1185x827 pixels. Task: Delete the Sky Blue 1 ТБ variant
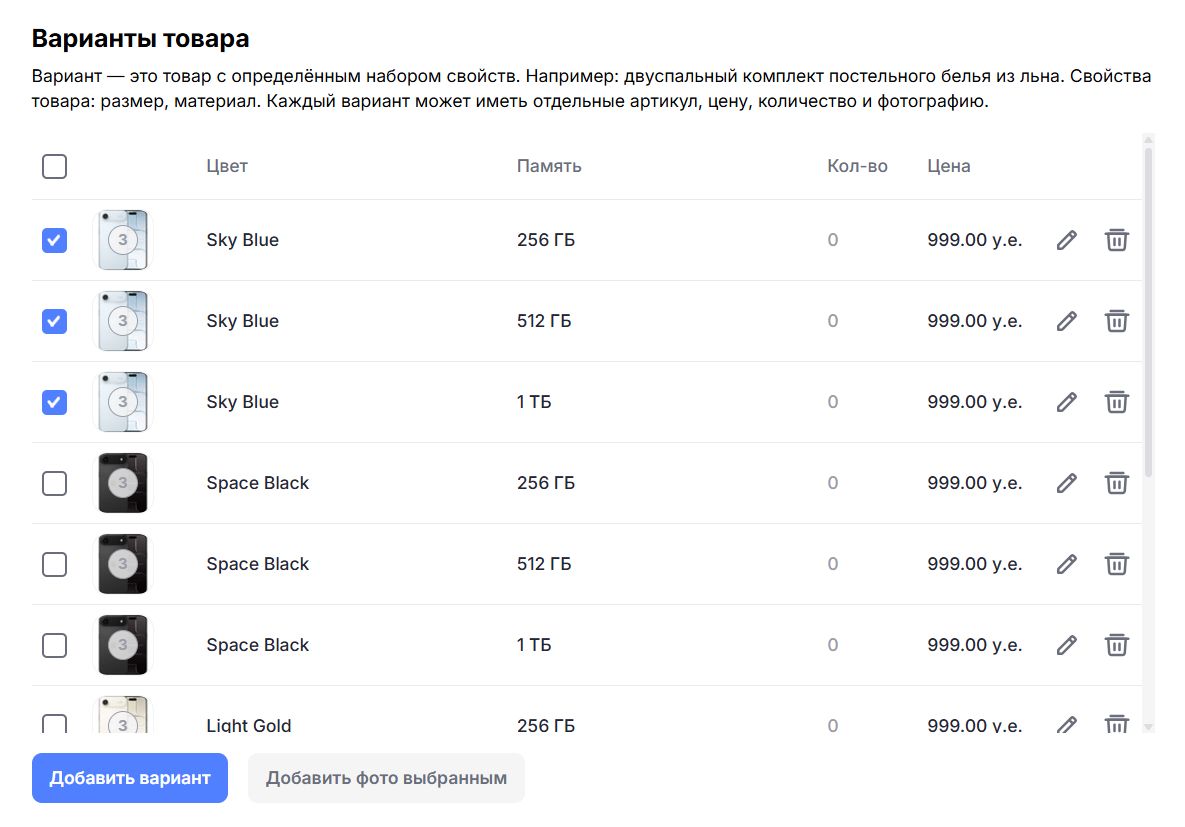pos(1116,402)
